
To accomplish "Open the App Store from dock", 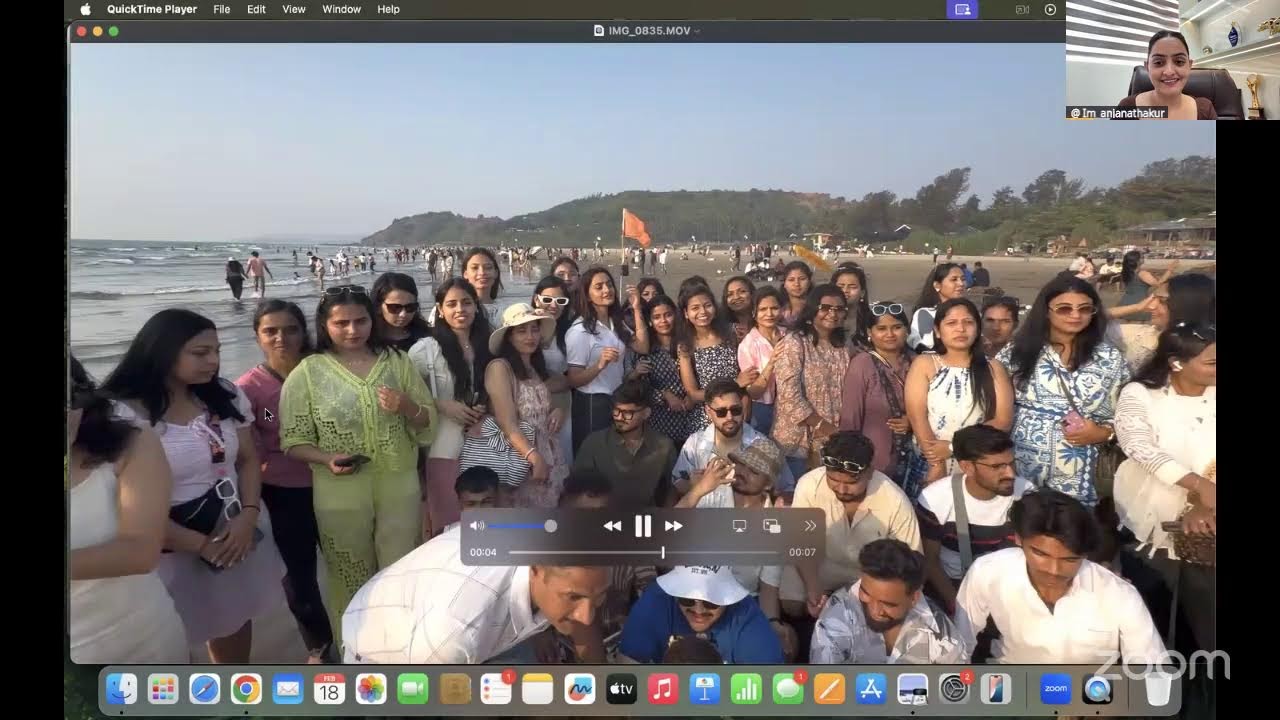I will (871, 688).
